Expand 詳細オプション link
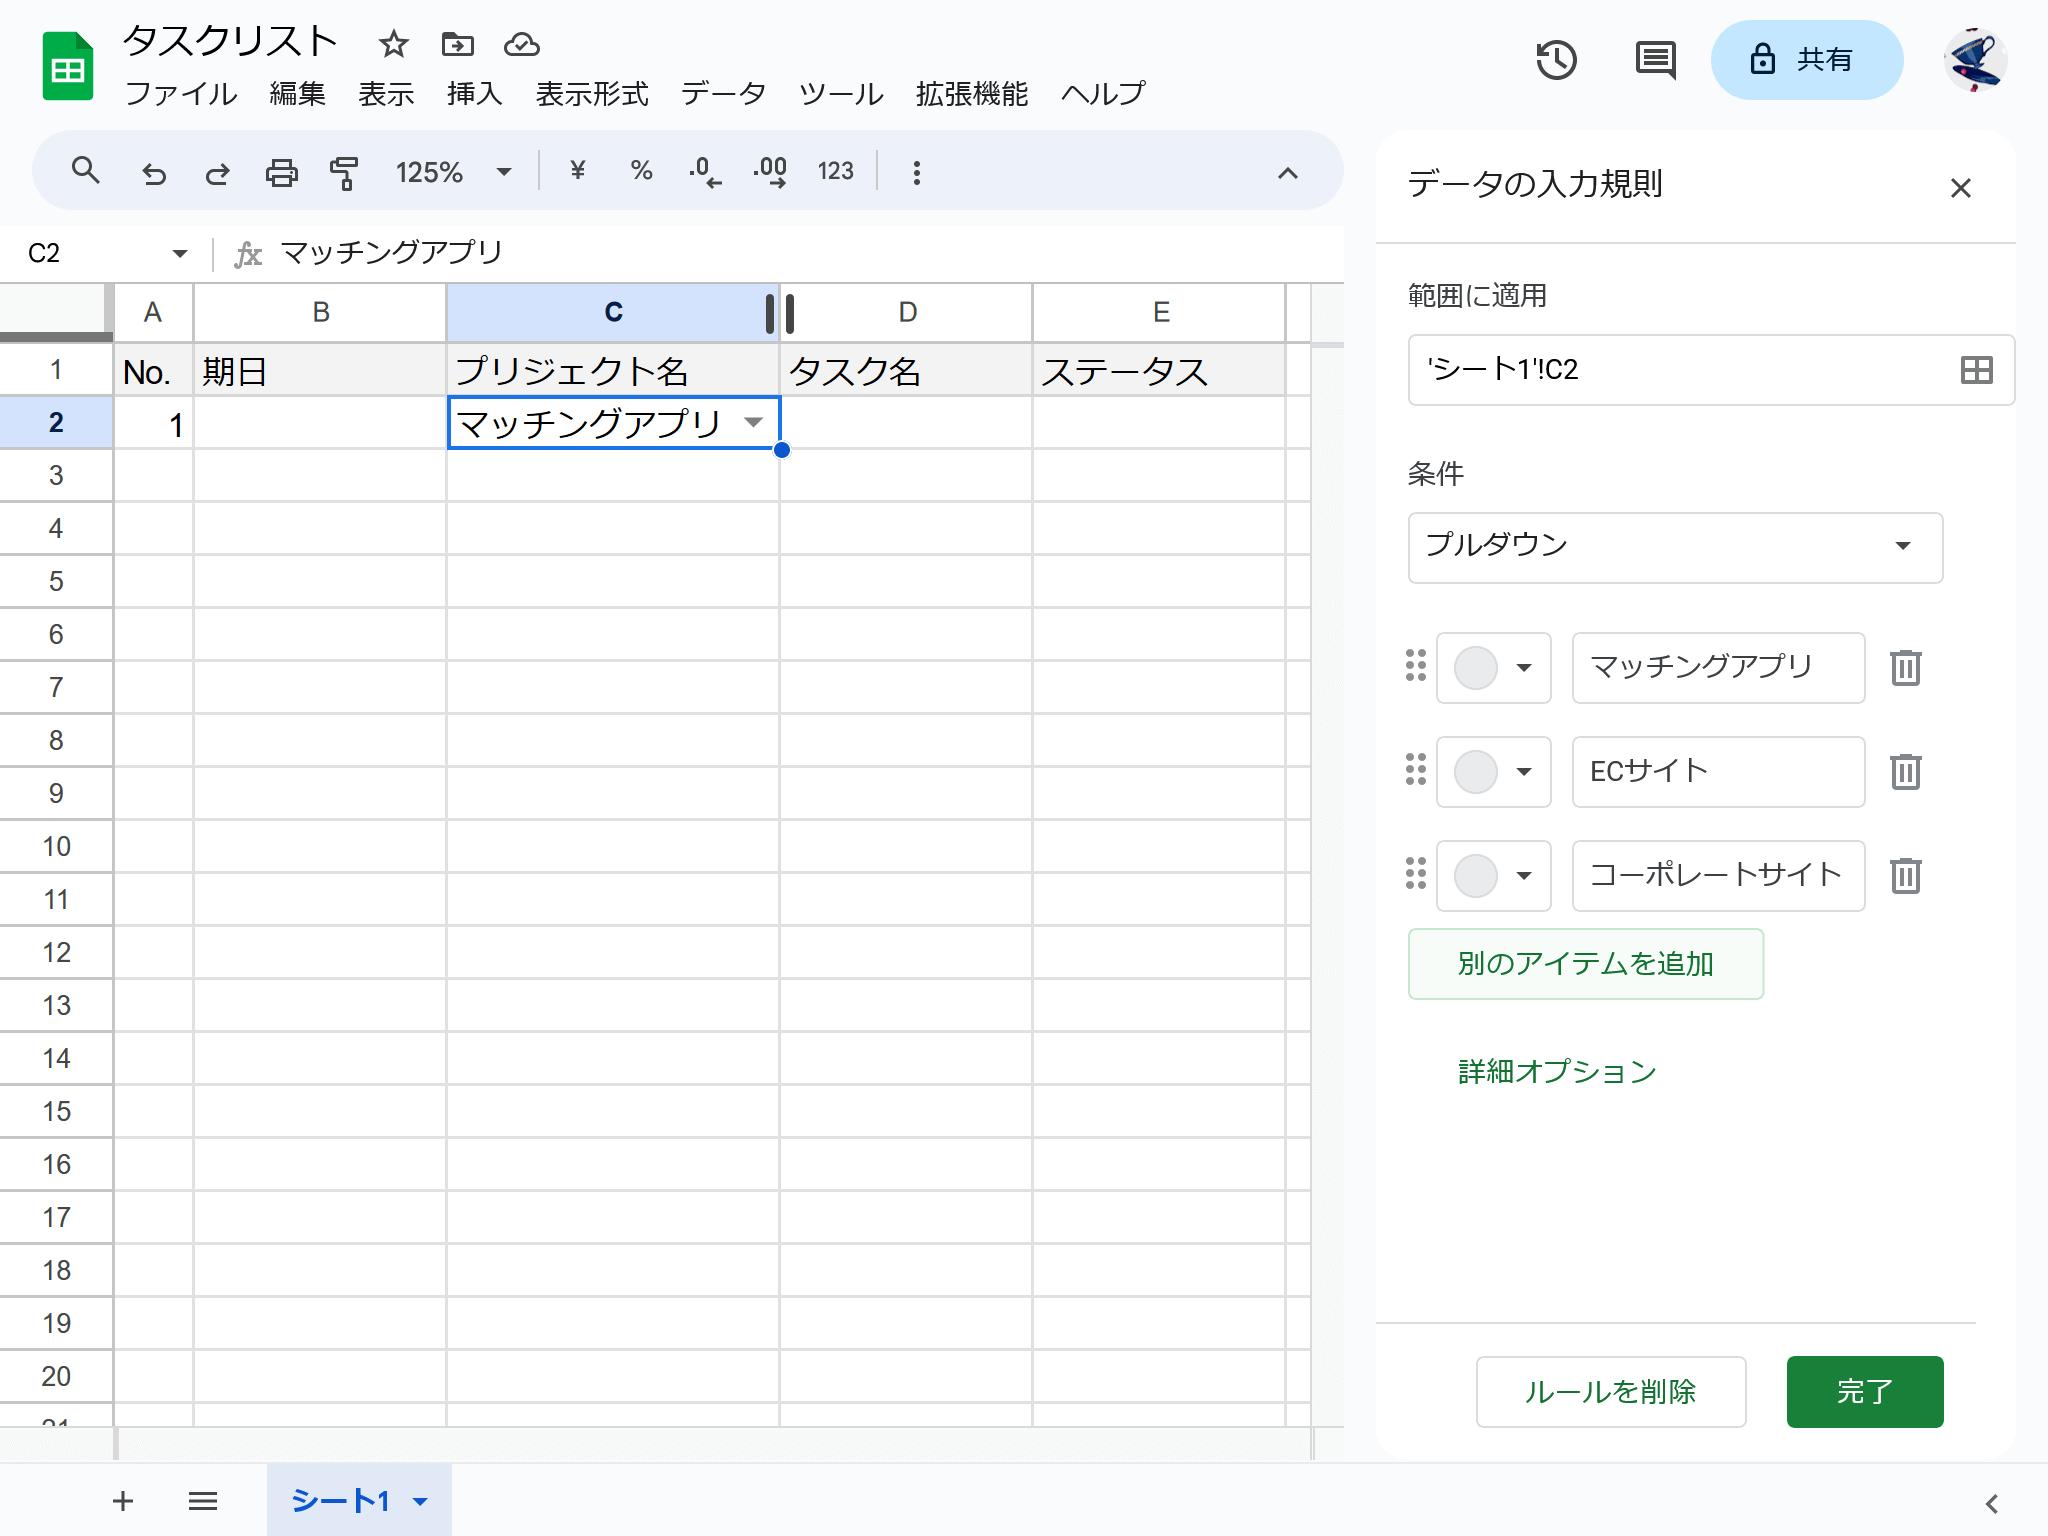The height and width of the screenshot is (1536, 2048). click(x=1557, y=1072)
